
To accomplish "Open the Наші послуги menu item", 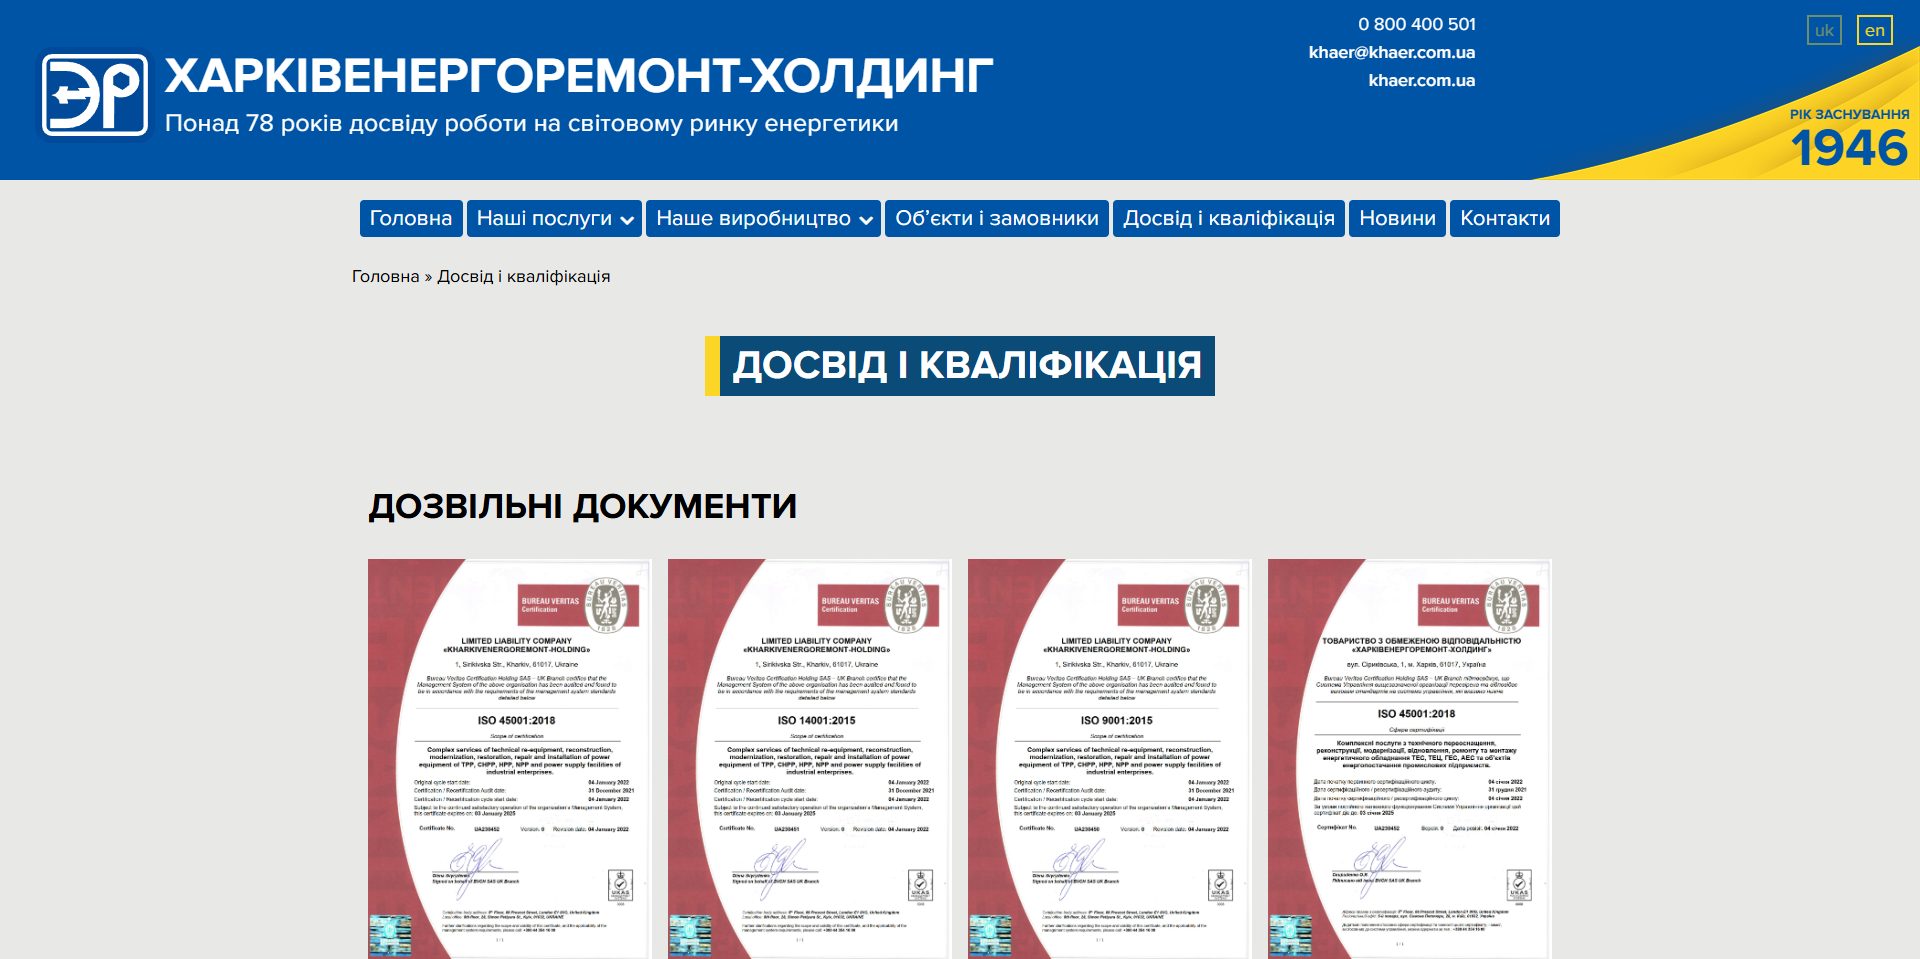I will point(555,218).
